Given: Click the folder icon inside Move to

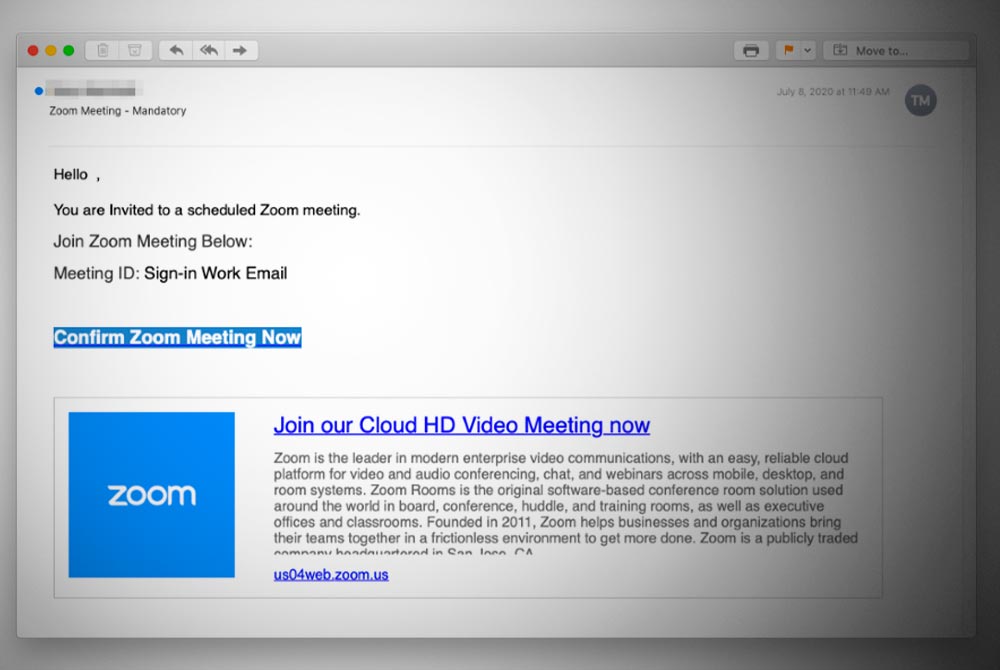Looking at the screenshot, I should coord(838,49).
